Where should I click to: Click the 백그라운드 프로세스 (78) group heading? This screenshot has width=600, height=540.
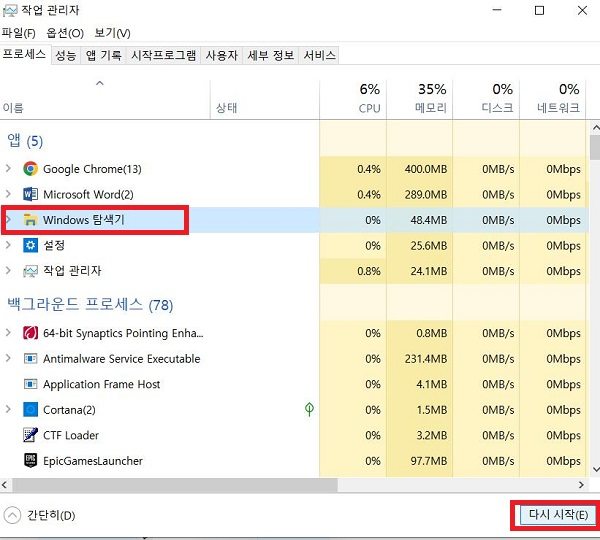90,305
